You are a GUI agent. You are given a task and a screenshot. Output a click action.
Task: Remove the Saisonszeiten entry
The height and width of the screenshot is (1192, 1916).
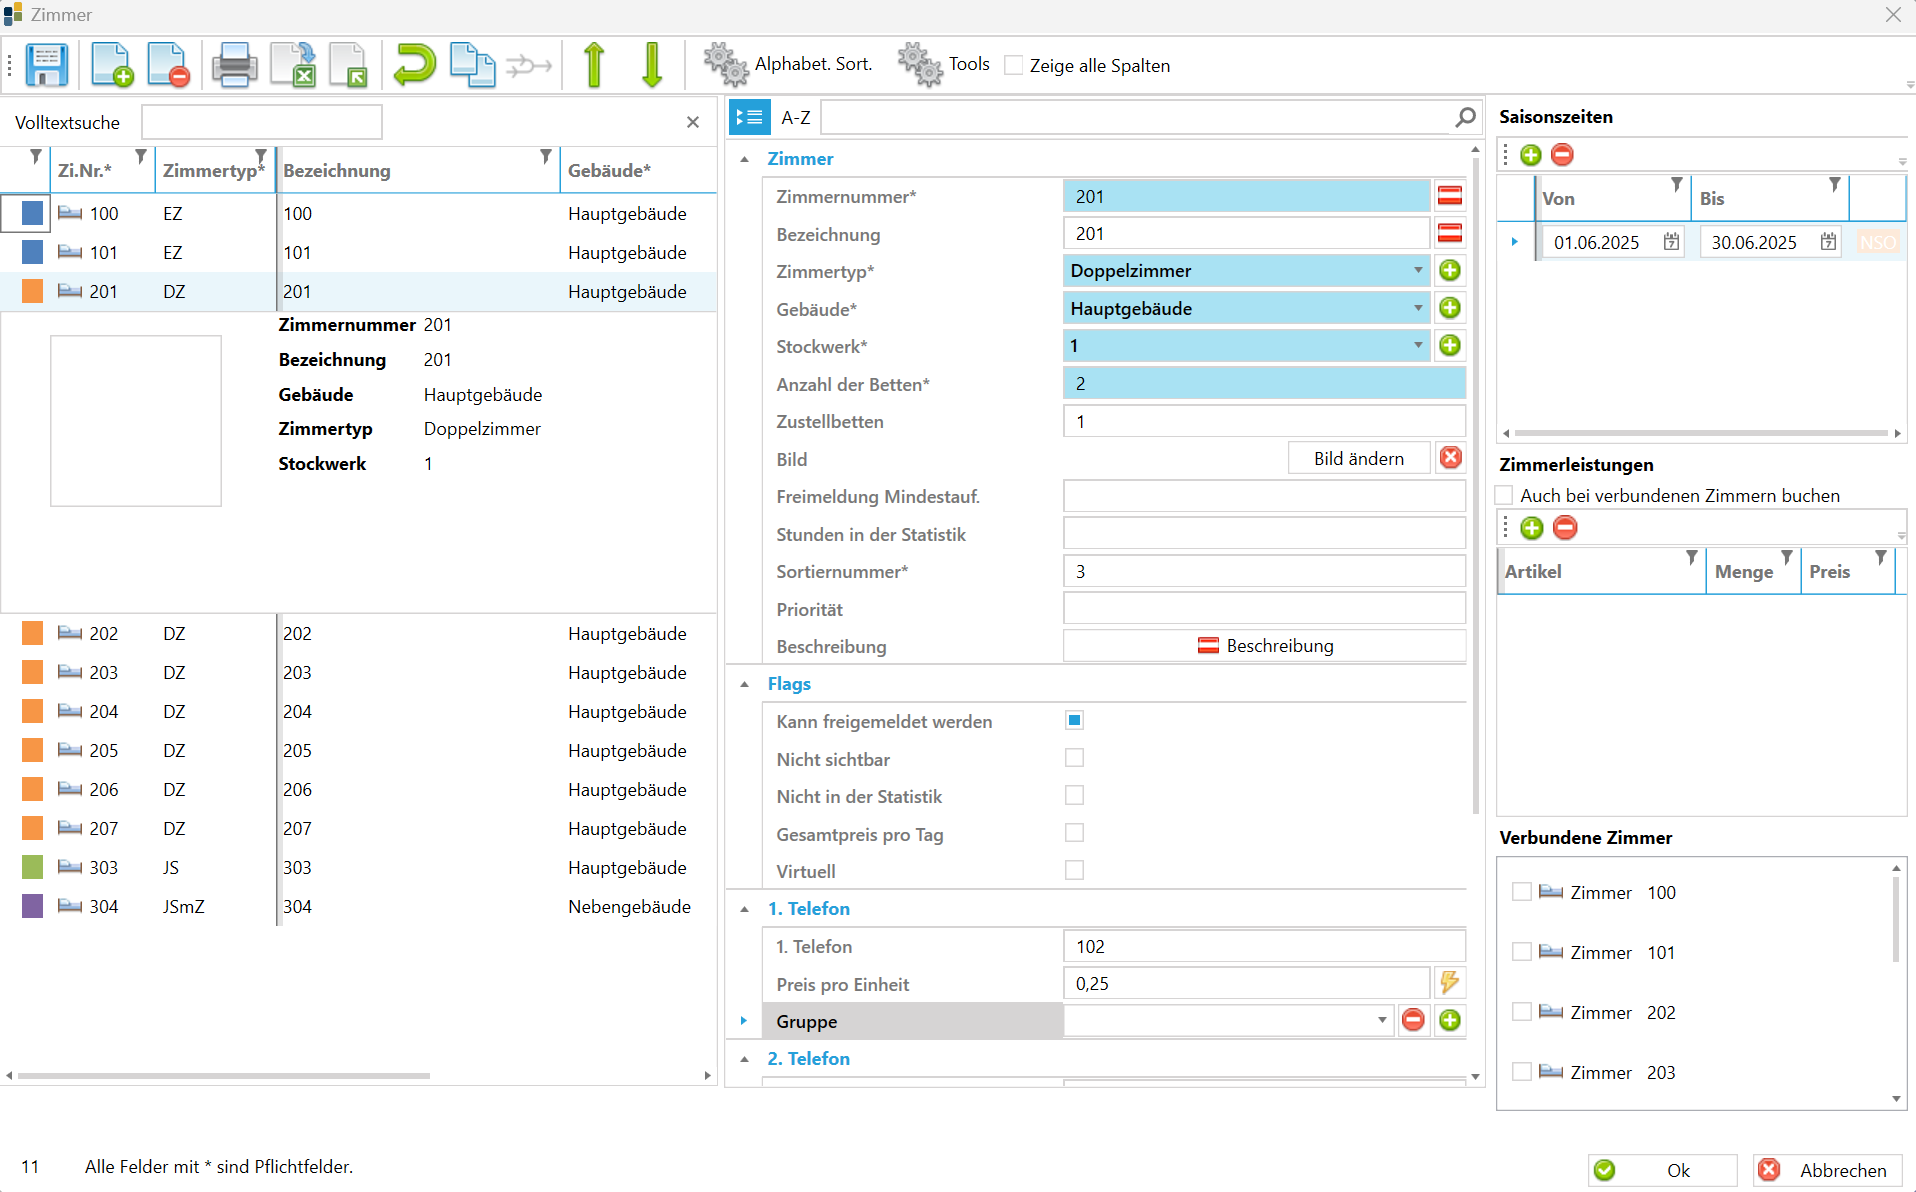[1562, 155]
